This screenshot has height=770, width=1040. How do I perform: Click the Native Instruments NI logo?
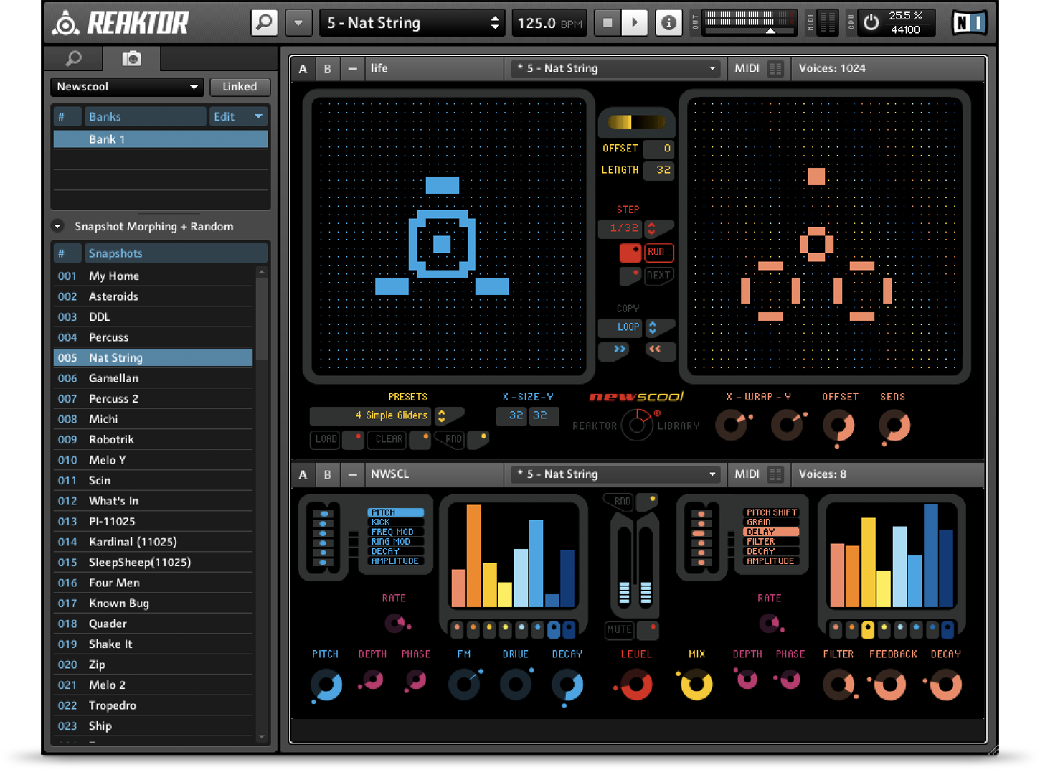(x=969, y=23)
